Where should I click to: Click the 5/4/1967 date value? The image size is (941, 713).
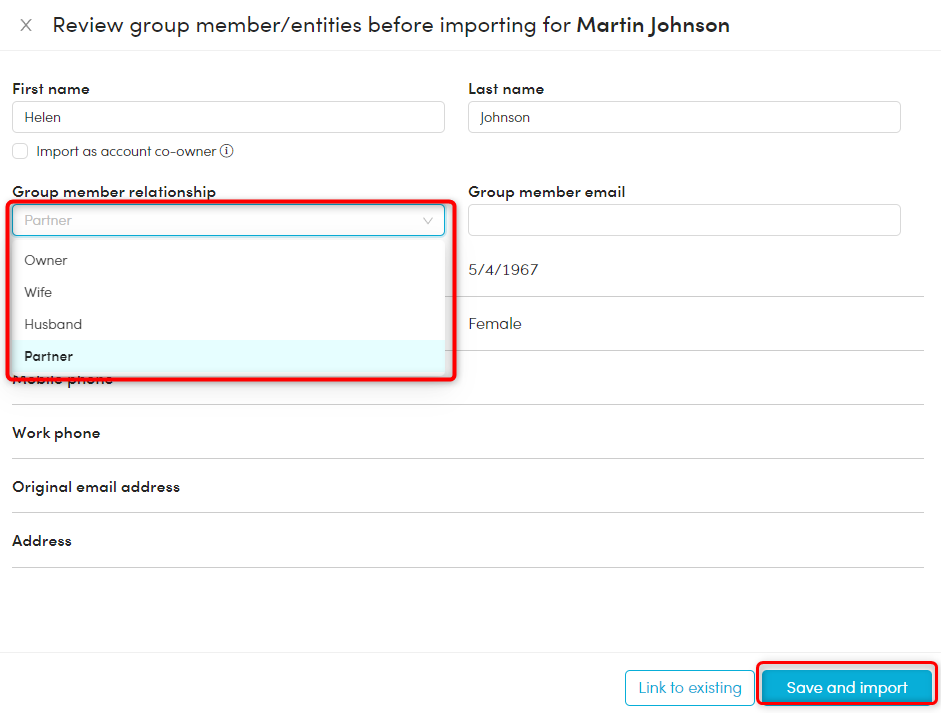(x=503, y=270)
